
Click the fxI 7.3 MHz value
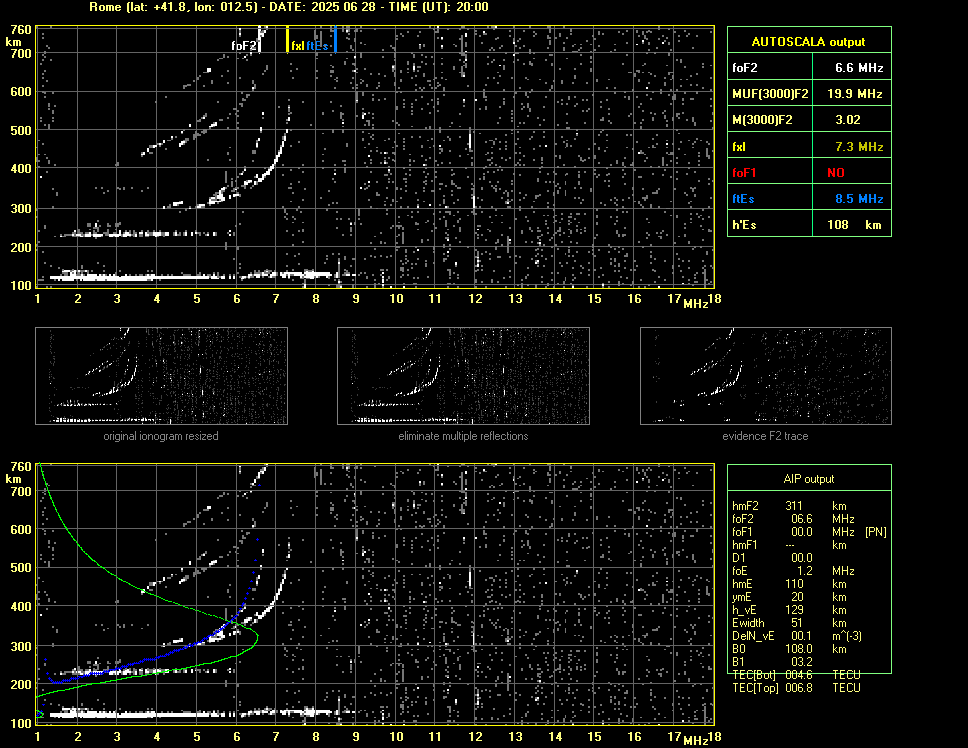pyautogui.click(x=859, y=147)
